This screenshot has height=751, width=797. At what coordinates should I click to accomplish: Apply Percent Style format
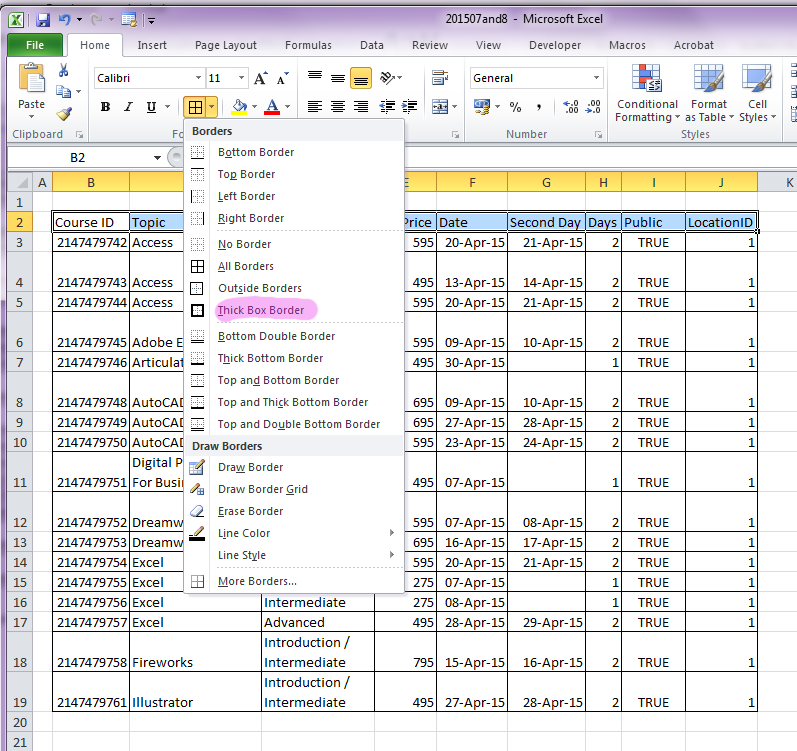(x=515, y=107)
